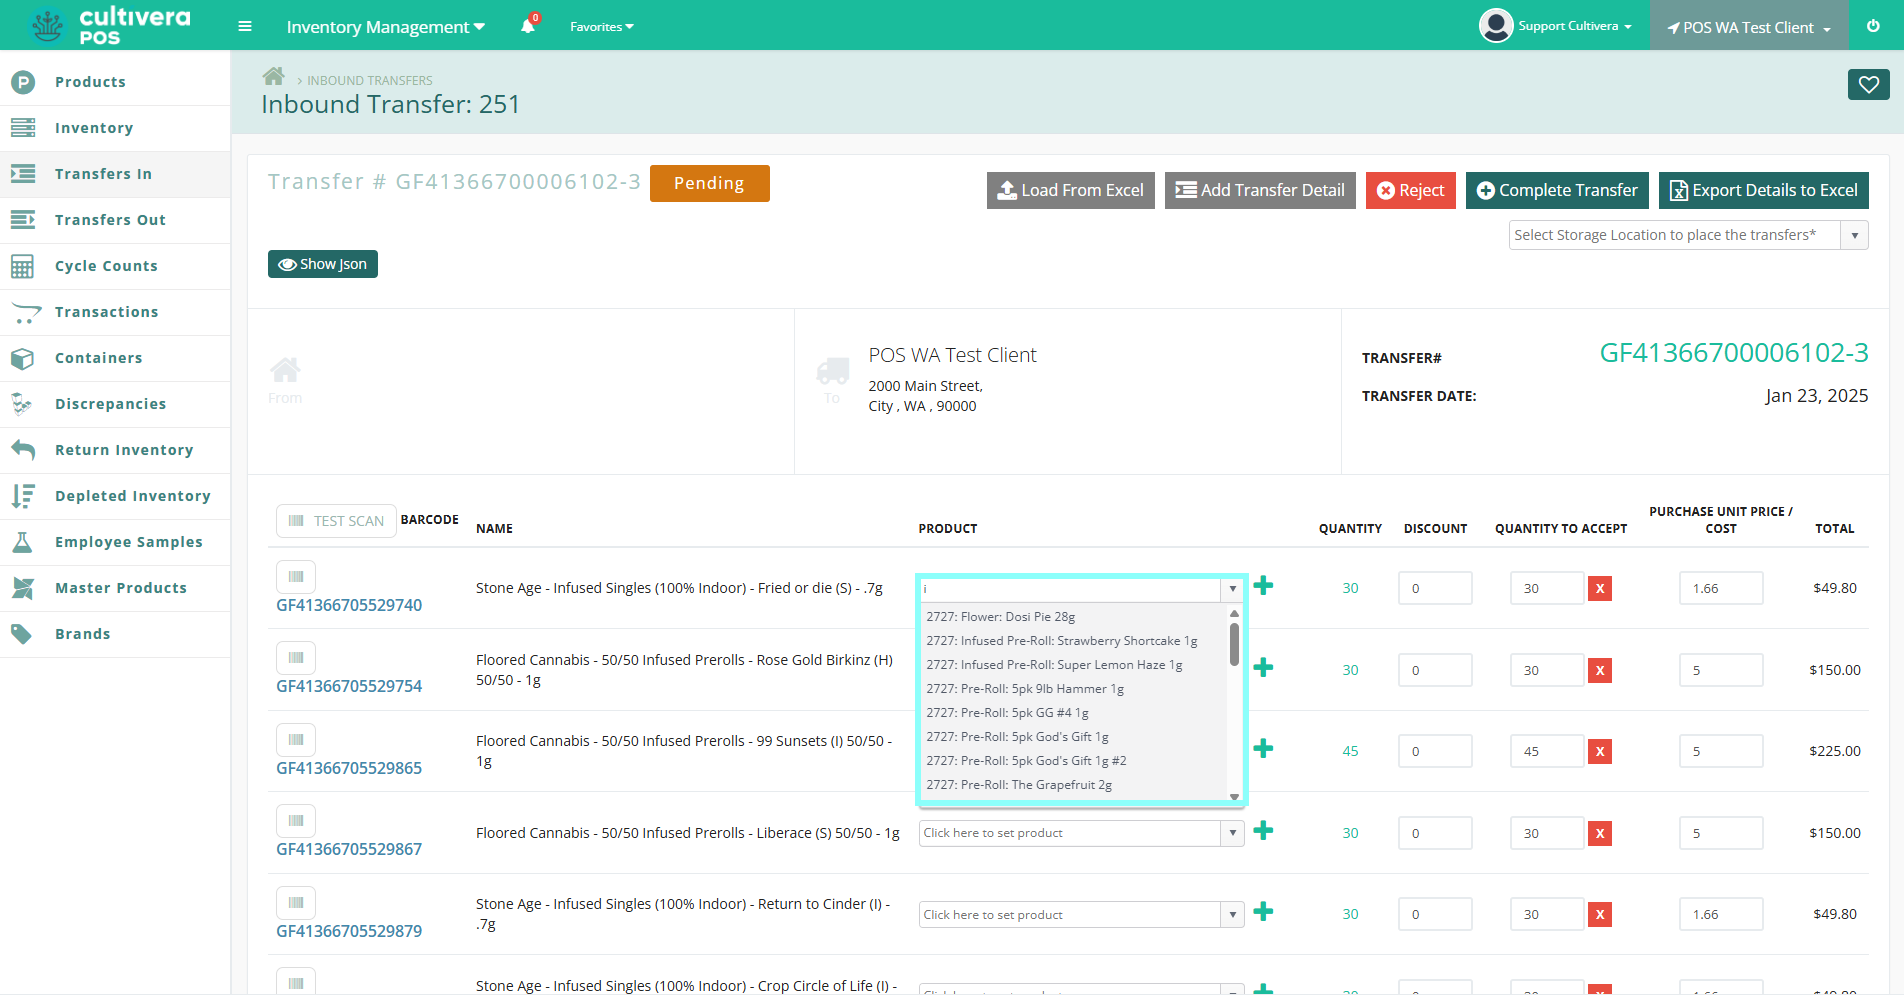Screen dimensions: 1904x996
Task: Click unit price field showing 1.66 first row
Action: tap(1721, 589)
